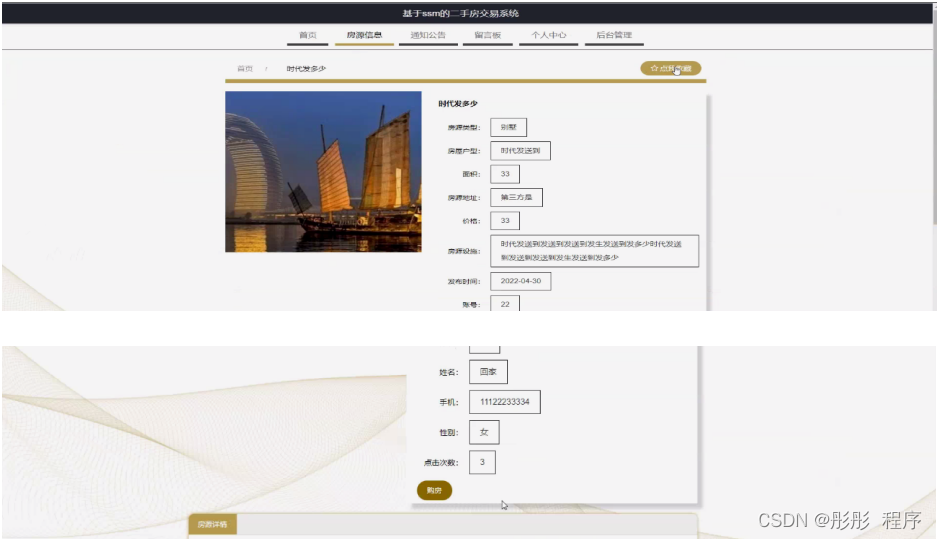Click the site title 基于ssm的二手房交易系统

point(460,13)
